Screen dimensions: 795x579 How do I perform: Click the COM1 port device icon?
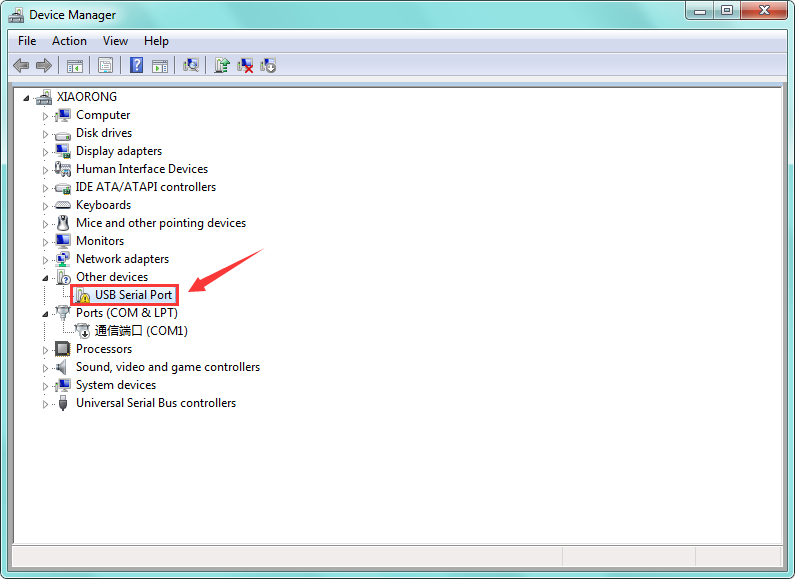tap(82, 331)
